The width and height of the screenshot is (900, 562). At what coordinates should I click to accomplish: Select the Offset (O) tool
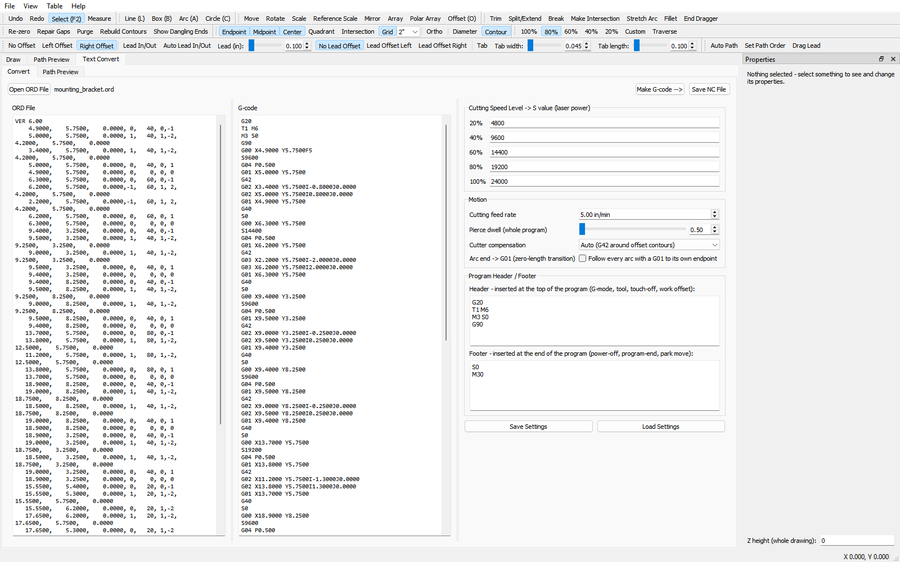click(461, 18)
